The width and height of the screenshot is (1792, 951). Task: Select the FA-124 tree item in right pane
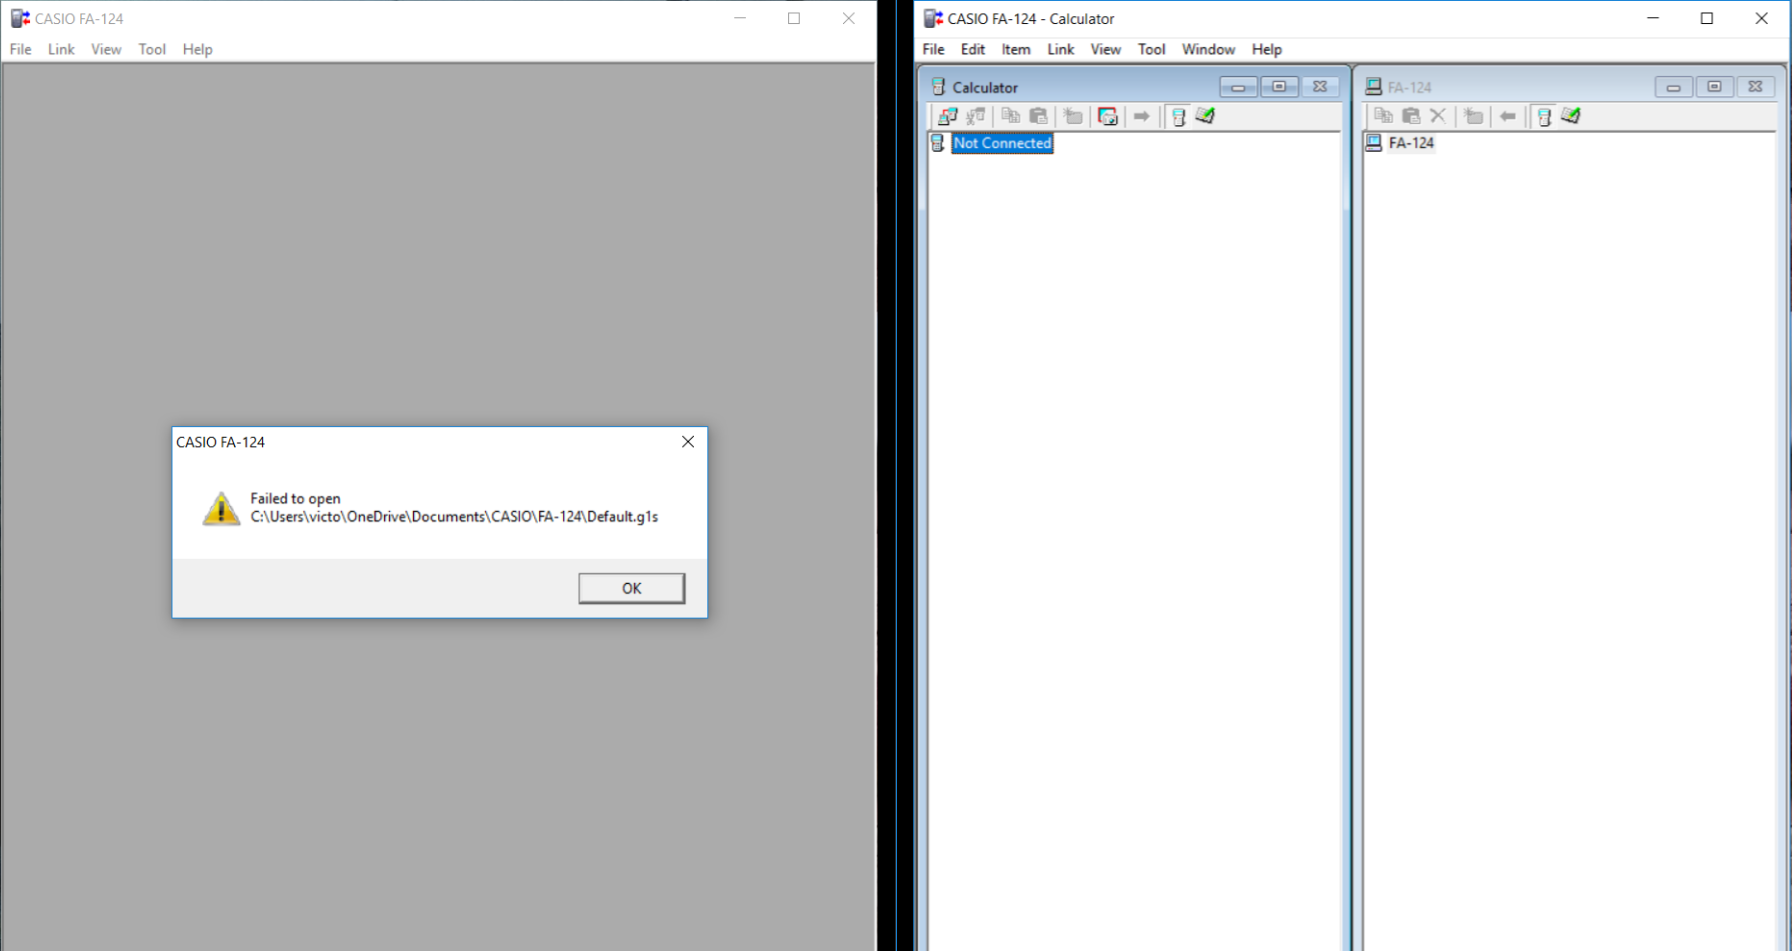pyautogui.click(x=1411, y=143)
